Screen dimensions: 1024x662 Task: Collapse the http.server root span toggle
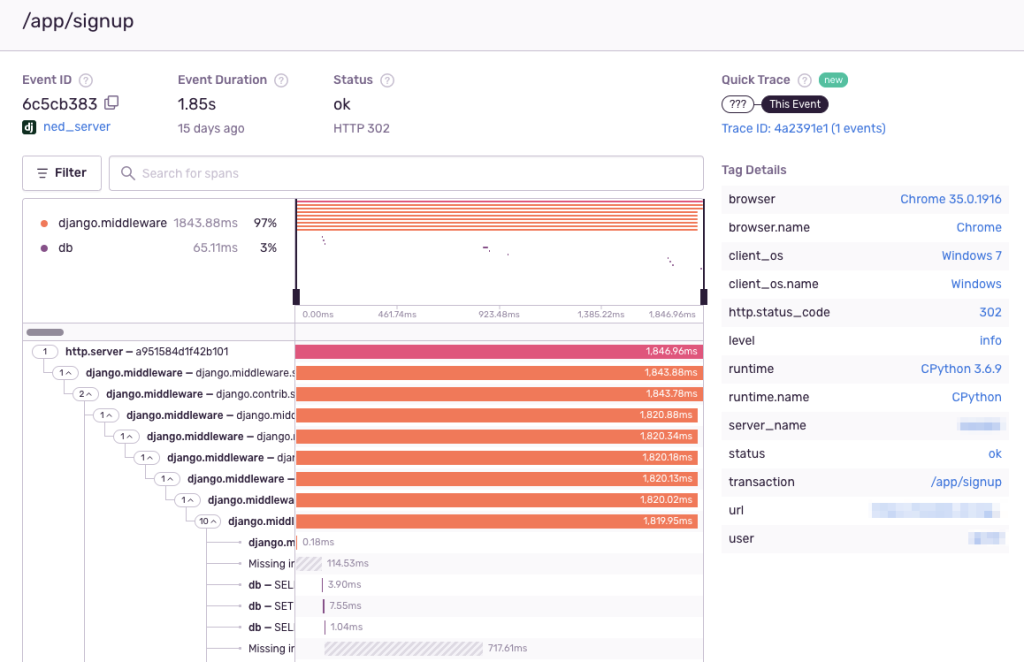tap(46, 352)
